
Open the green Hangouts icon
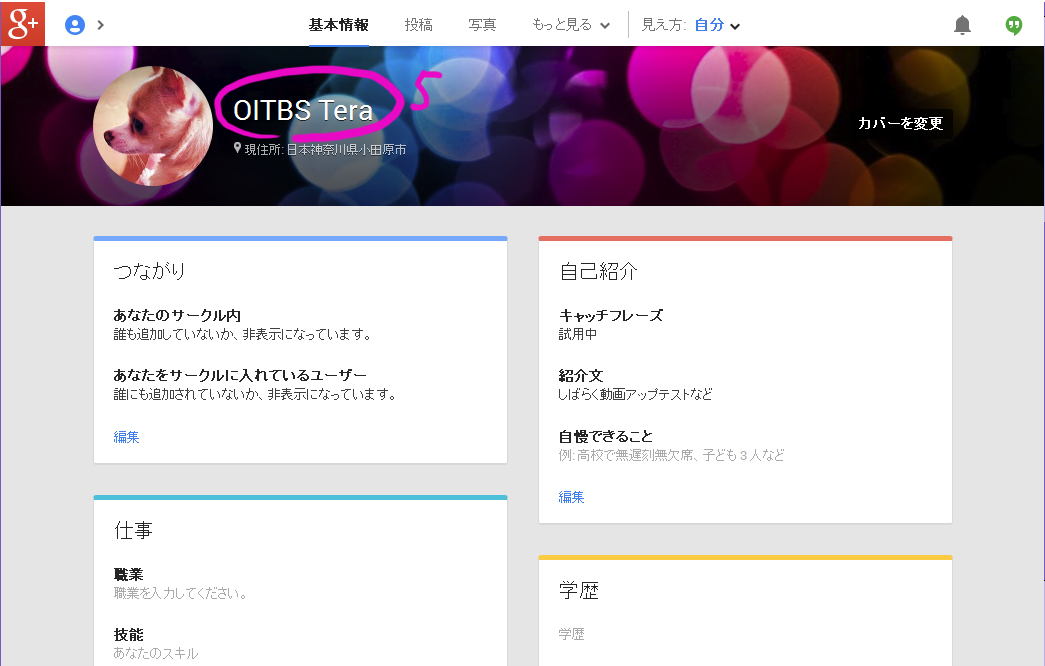click(1014, 25)
